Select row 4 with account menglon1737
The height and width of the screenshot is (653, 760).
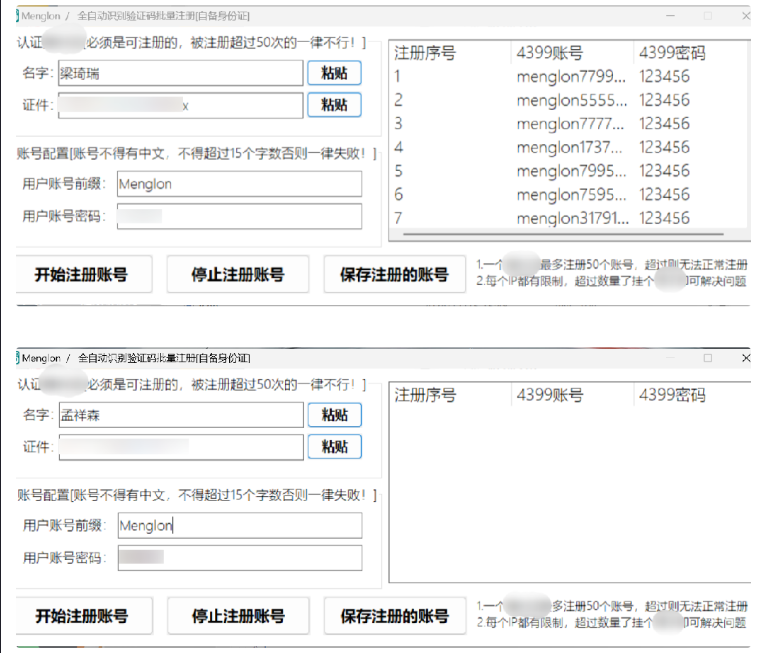tap(570, 147)
